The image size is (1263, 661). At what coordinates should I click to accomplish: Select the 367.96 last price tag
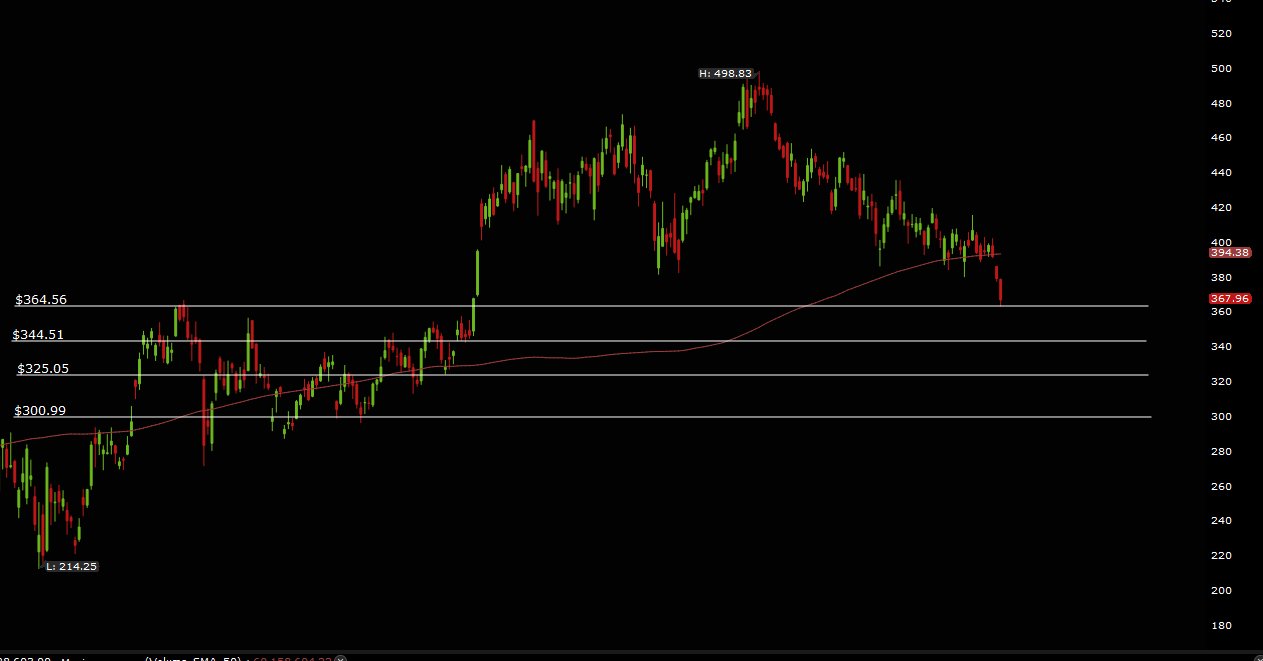(x=1230, y=298)
